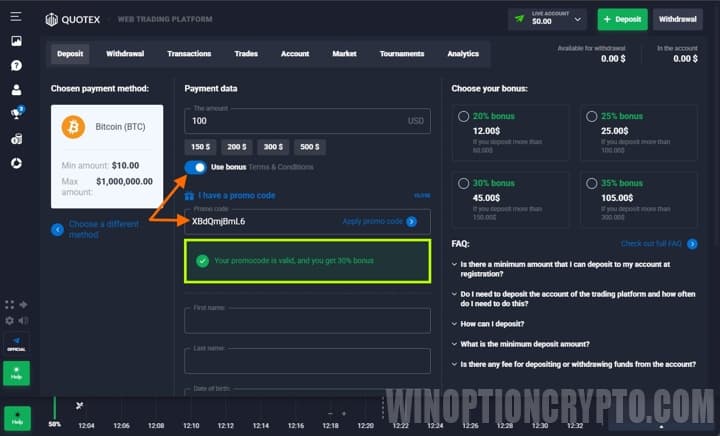Click the green Deposit button
This screenshot has height=436, width=720.
(622, 19)
